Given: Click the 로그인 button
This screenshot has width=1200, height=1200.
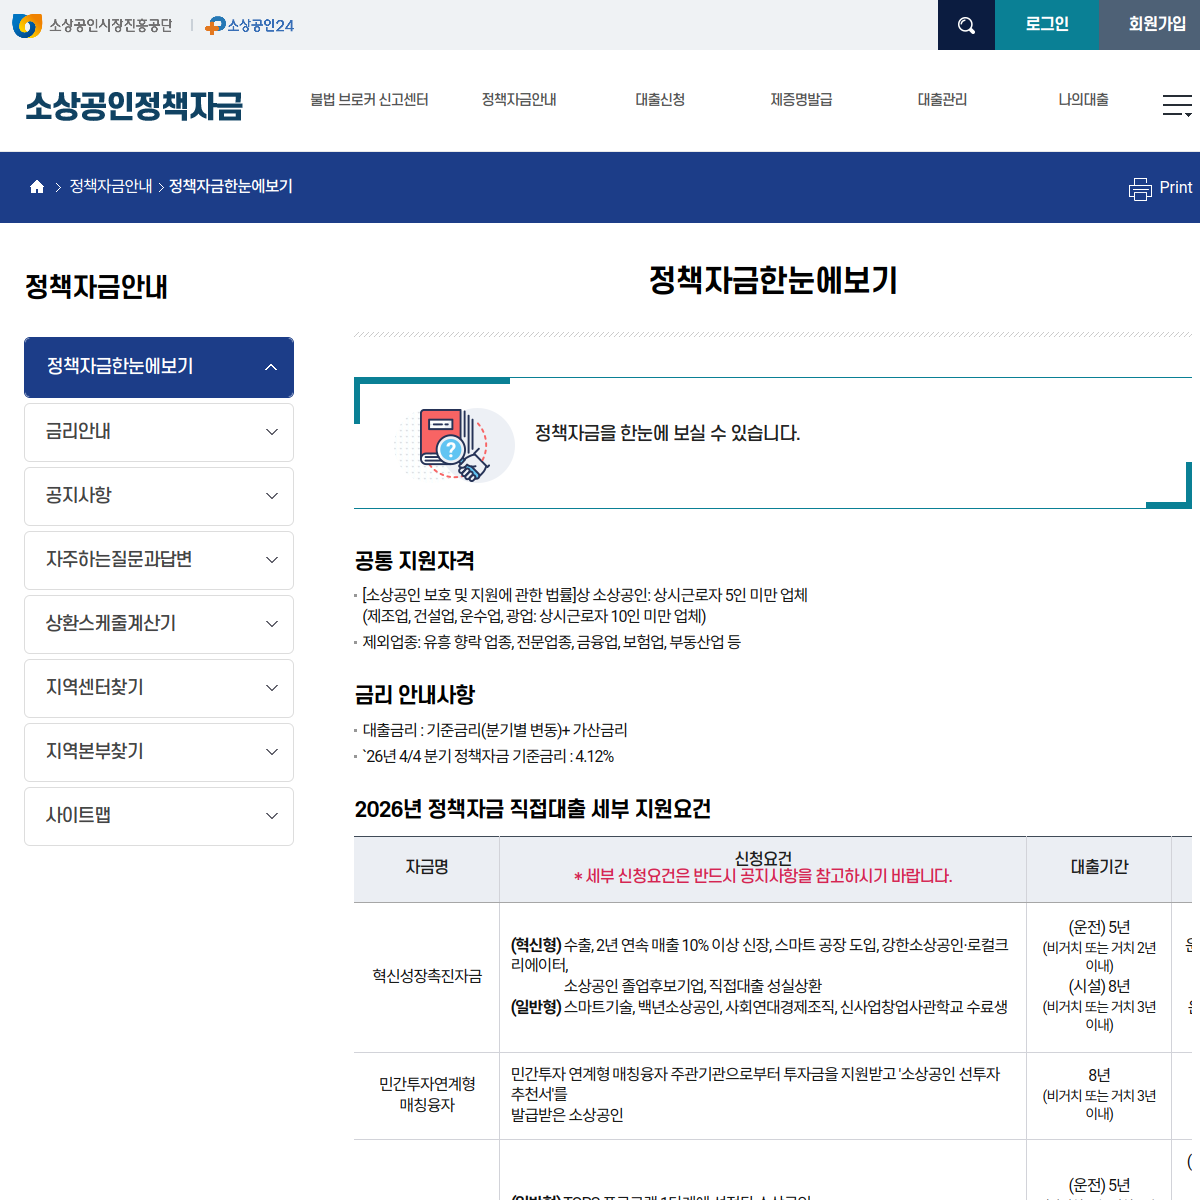Looking at the screenshot, I should point(1047,25).
